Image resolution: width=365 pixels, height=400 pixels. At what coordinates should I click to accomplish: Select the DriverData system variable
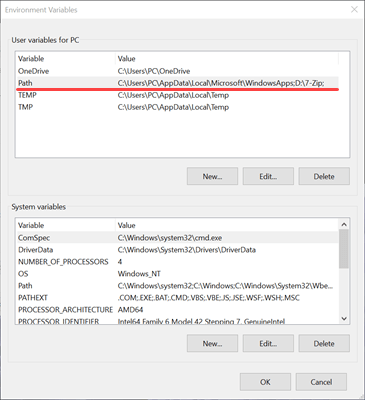177,250
